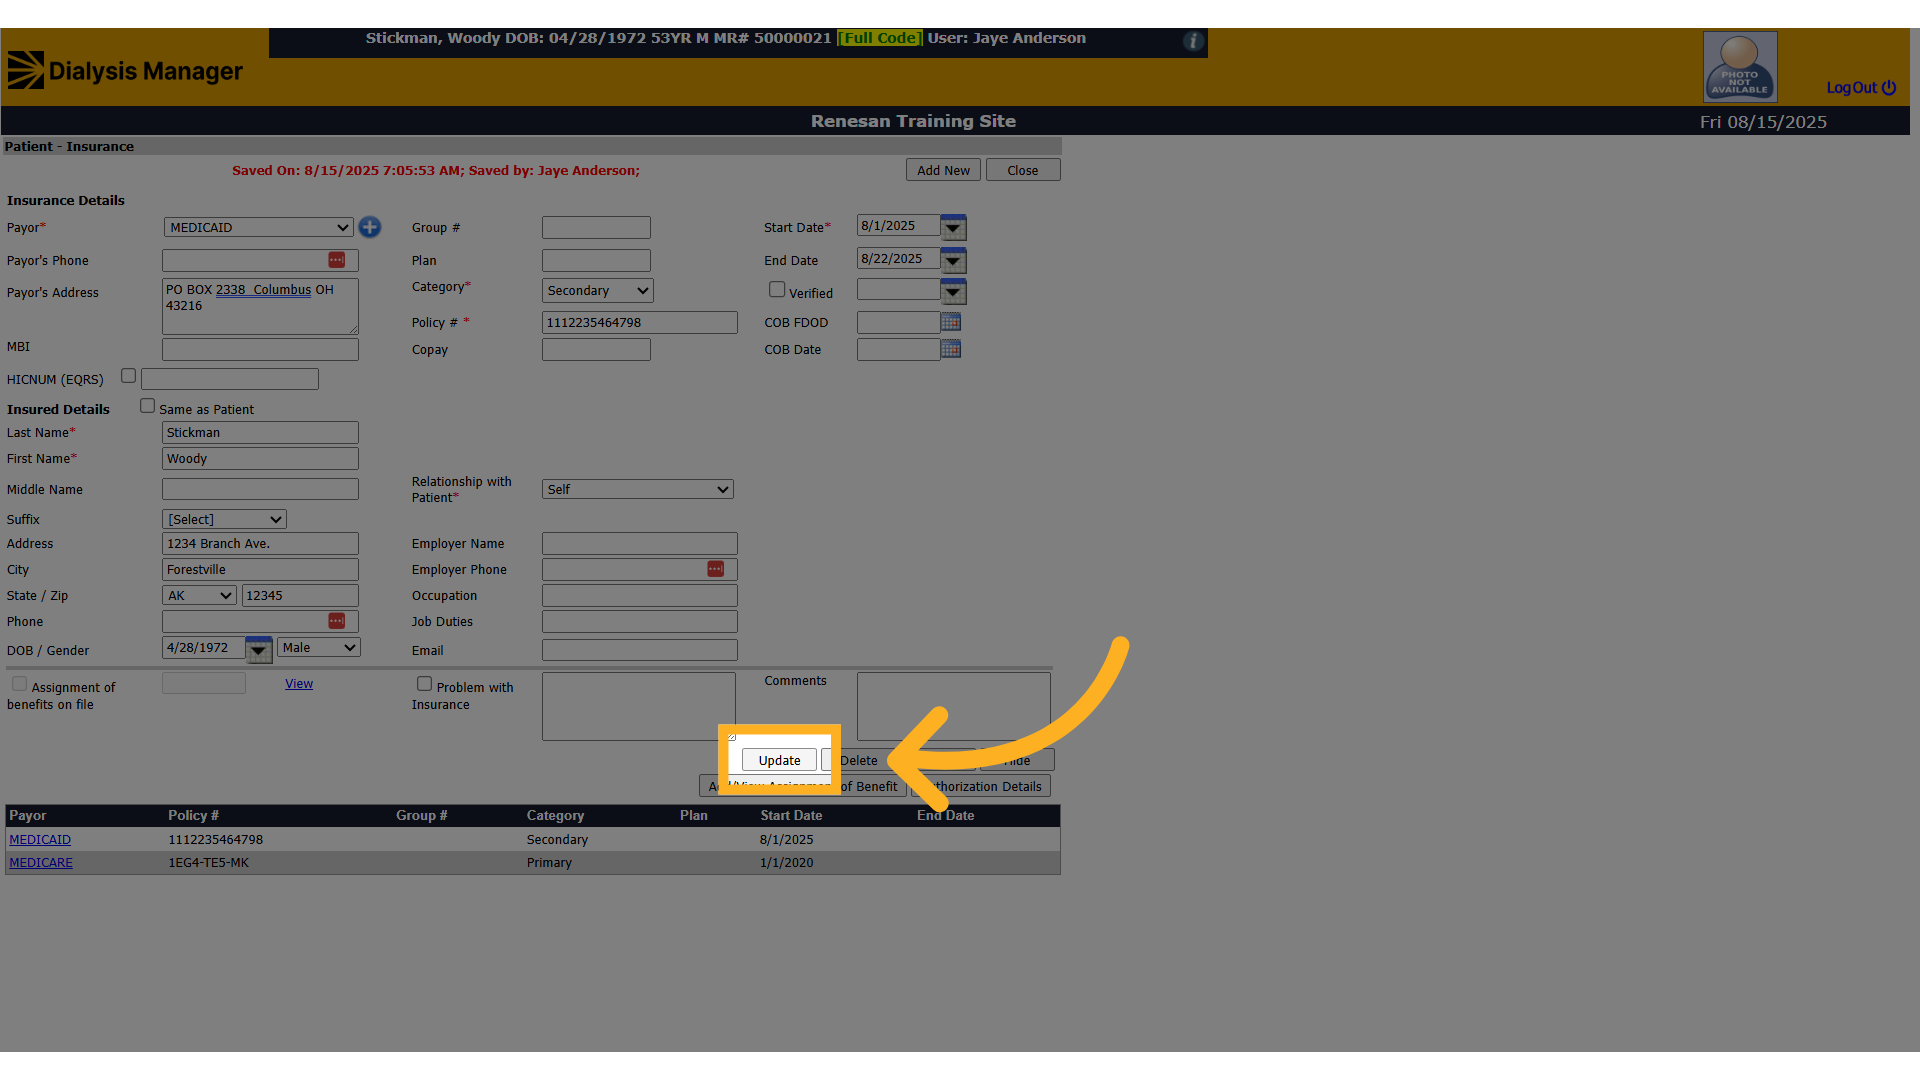Open Relationship with Patient dropdown
The image size is (1920, 1080).
[638, 489]
